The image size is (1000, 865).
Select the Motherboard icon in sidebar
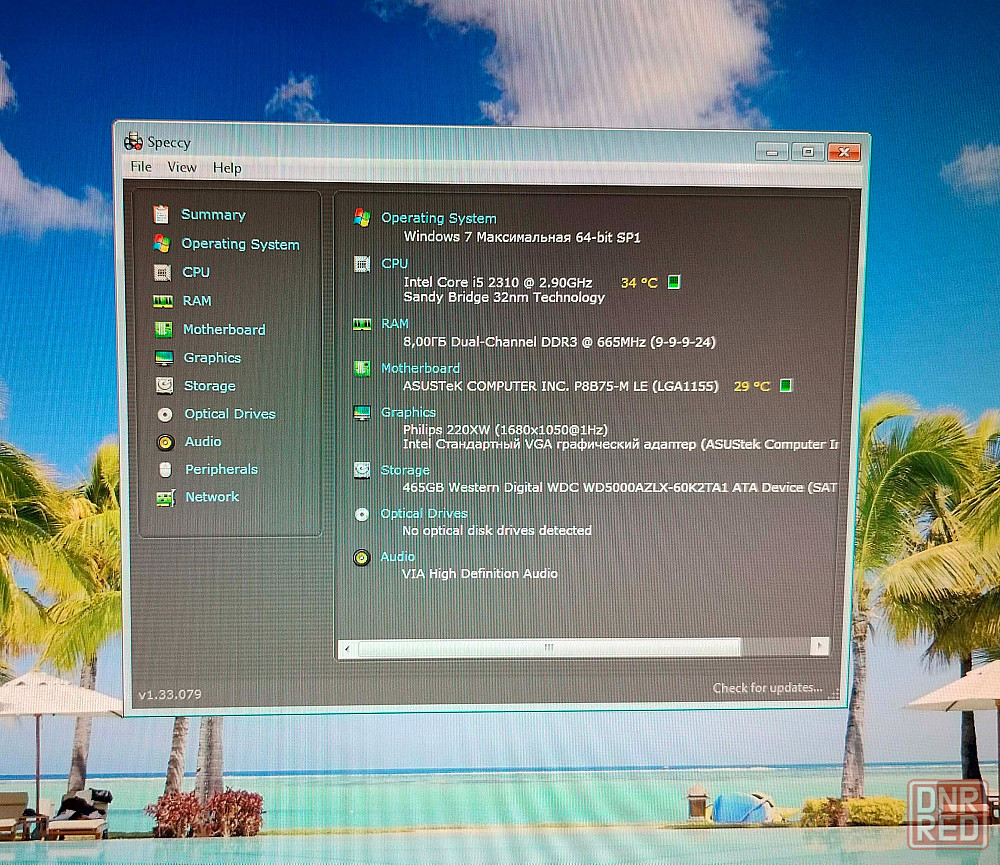click(164, 329)
